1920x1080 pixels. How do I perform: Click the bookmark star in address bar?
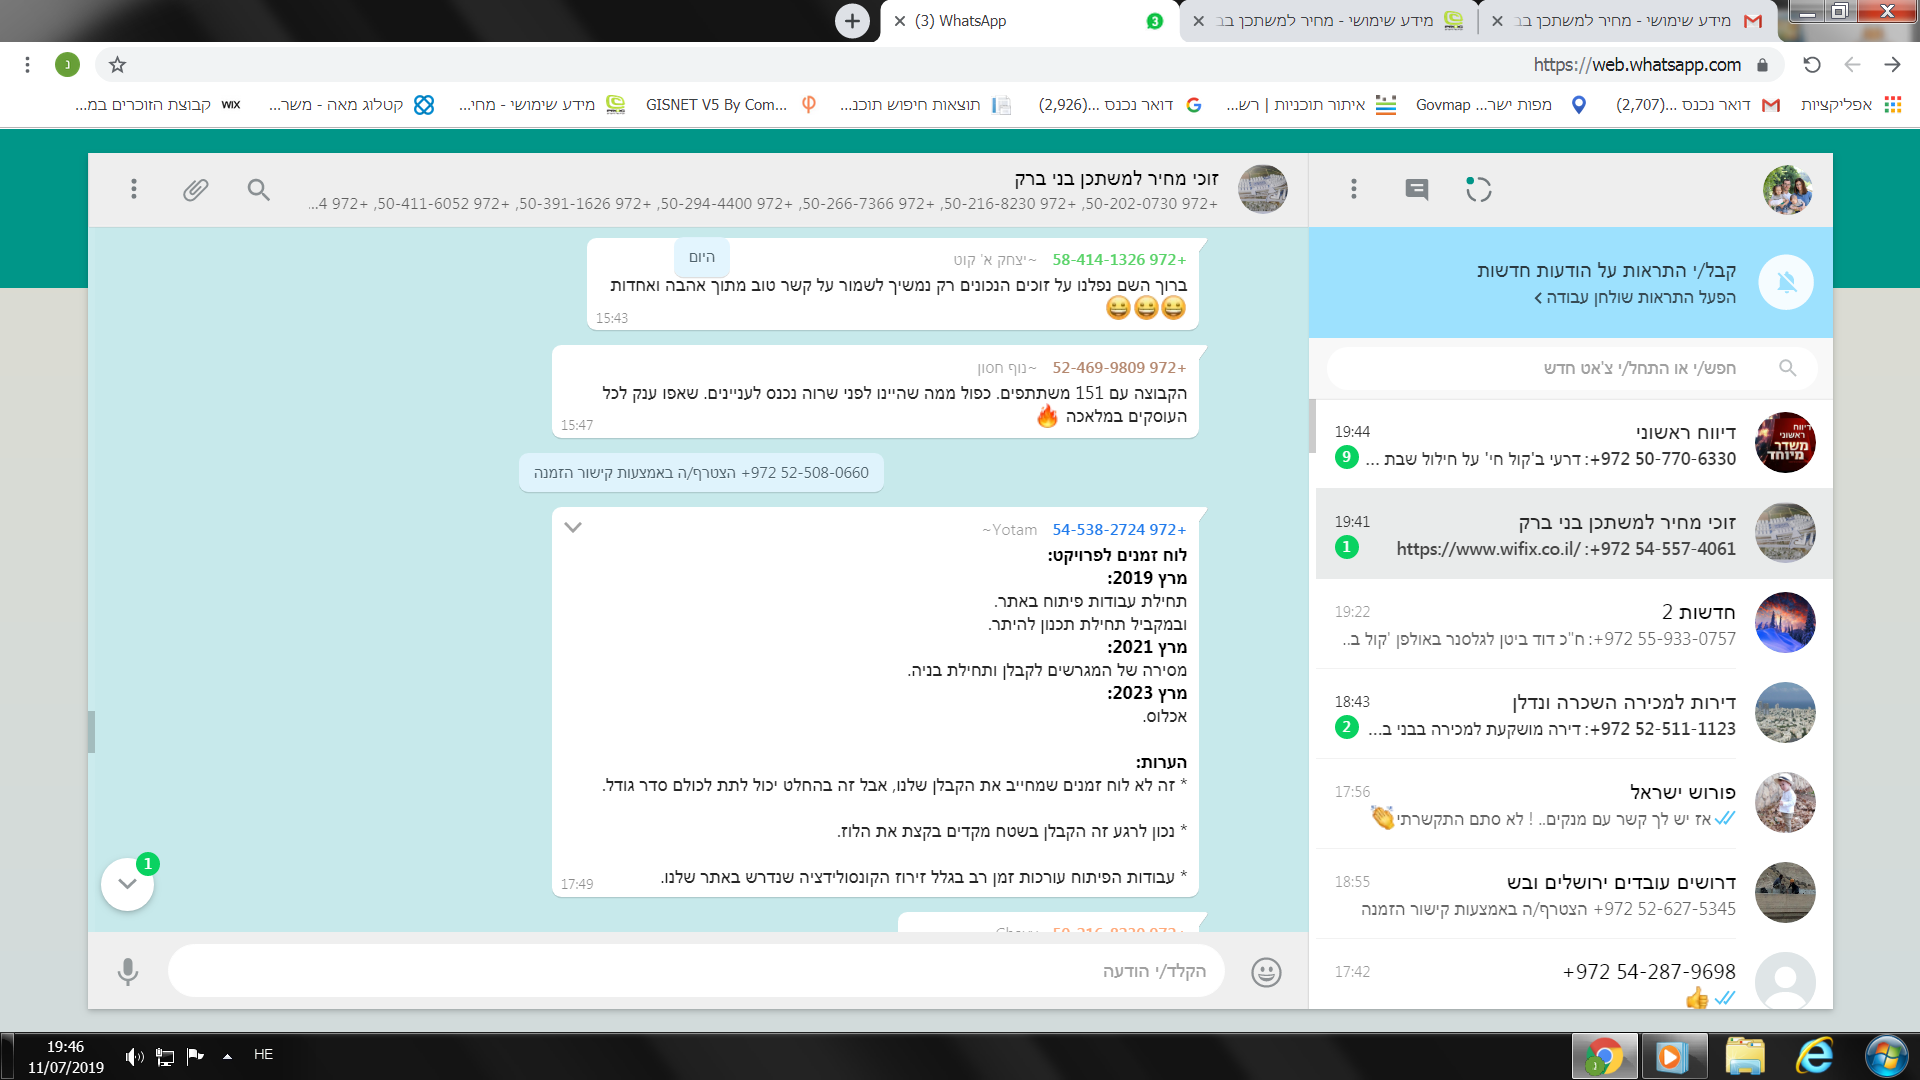click(x=117, y=65)
